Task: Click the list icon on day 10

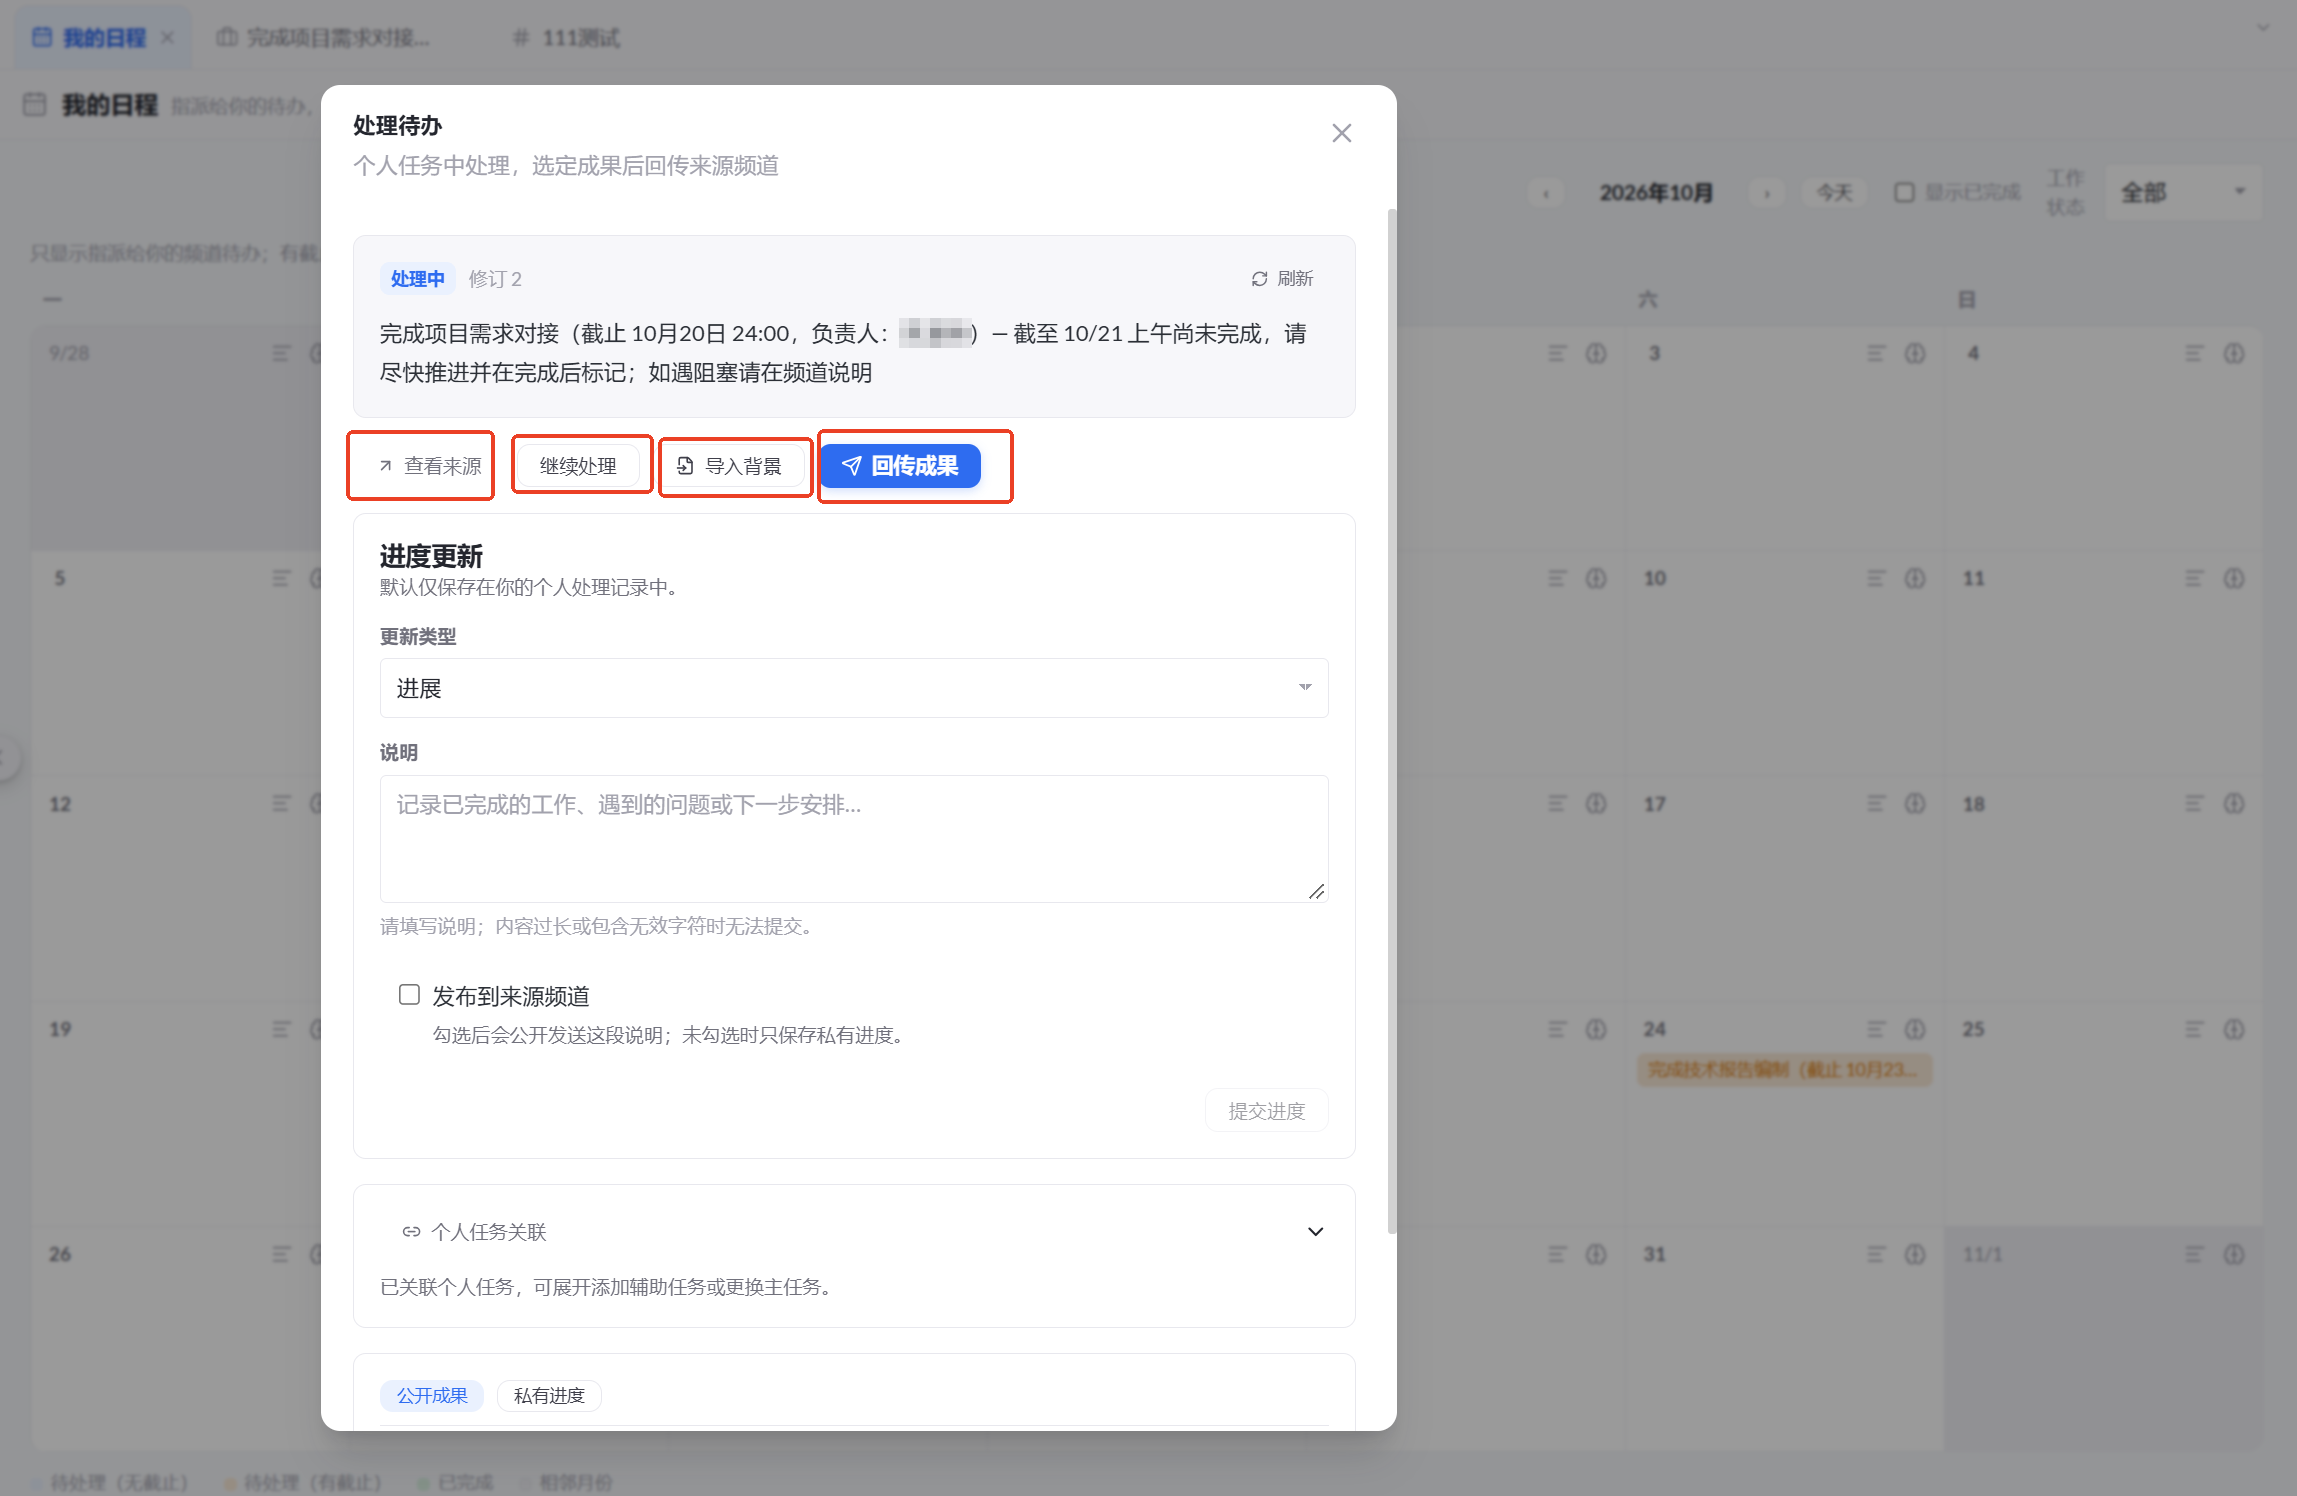Action: click(x=1876, y=579)
